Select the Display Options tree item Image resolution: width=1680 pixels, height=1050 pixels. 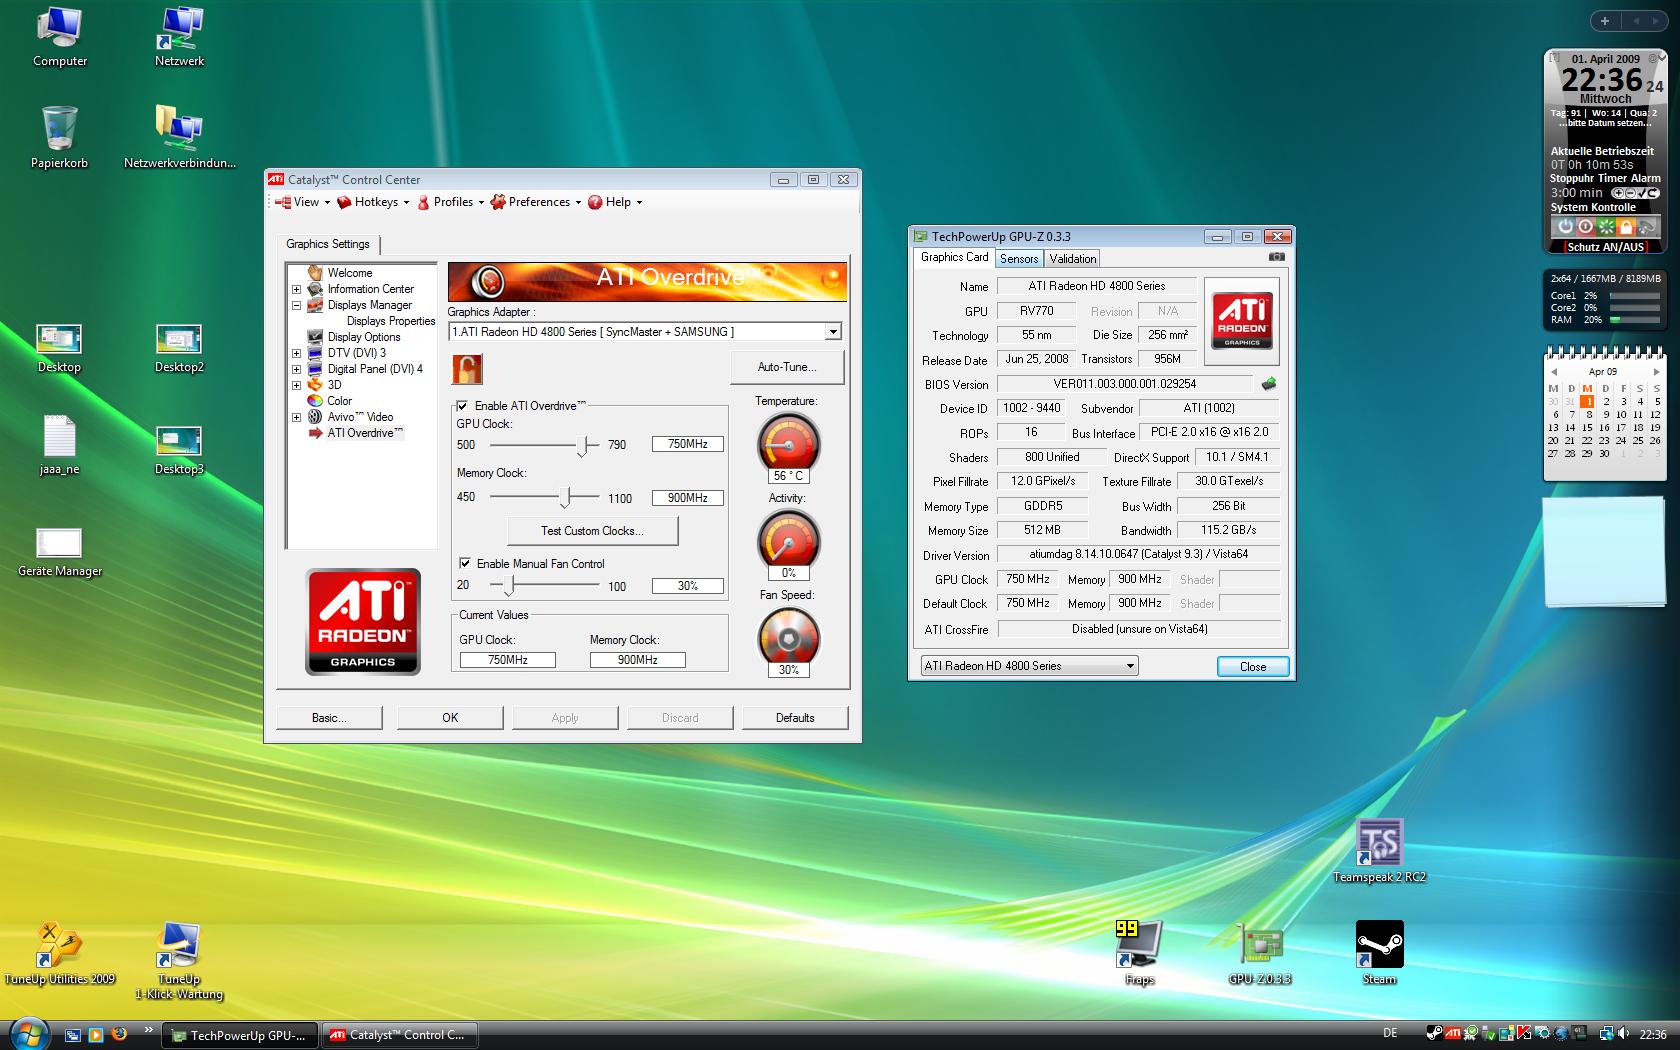point(364,337)
